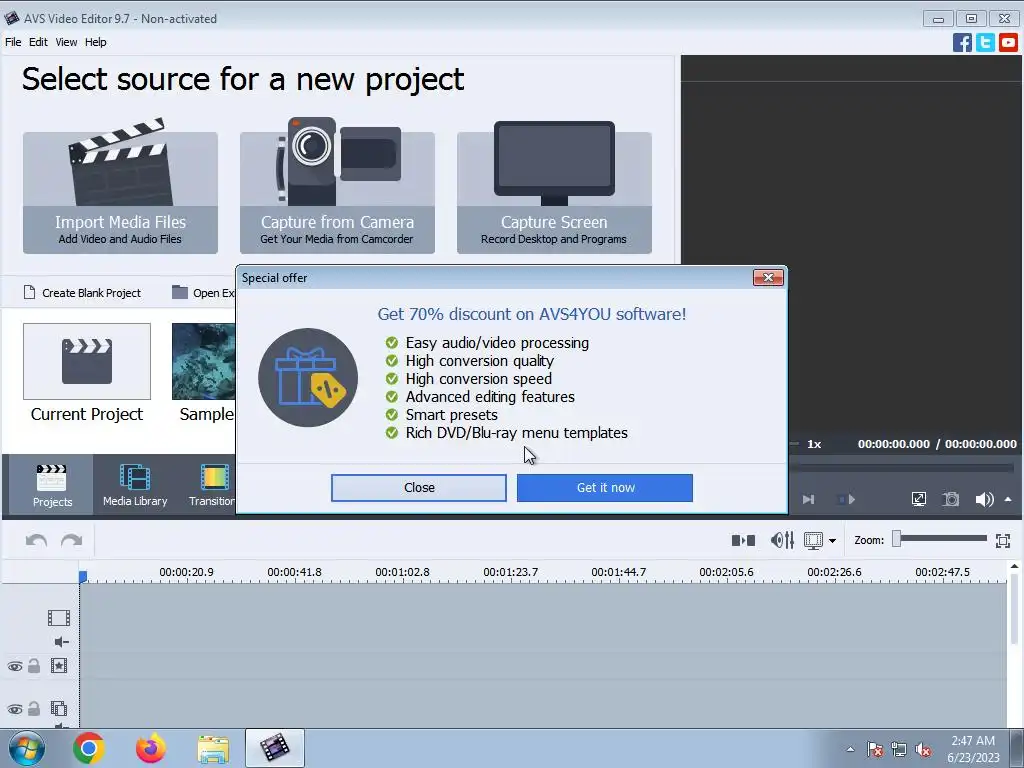Open the Help menu
The width and height of the screenshot is (1024, 768).
tap(95, 42)
